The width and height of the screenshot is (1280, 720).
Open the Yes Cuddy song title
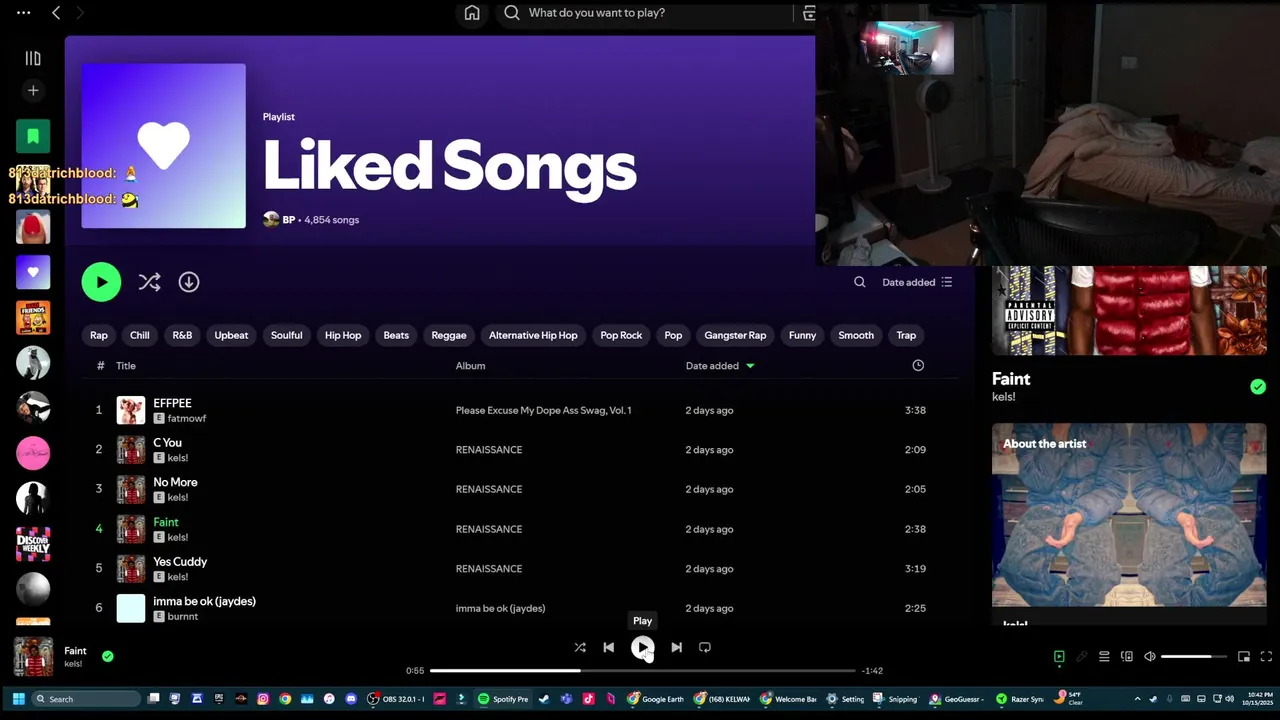[x=180, y=562]
